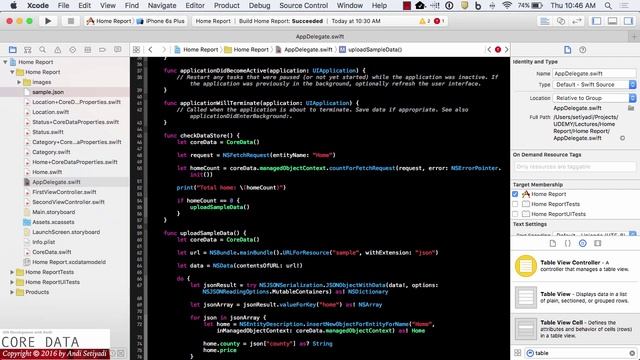
Task: Jump to previous issue arrow
Action: coord(489,50)
